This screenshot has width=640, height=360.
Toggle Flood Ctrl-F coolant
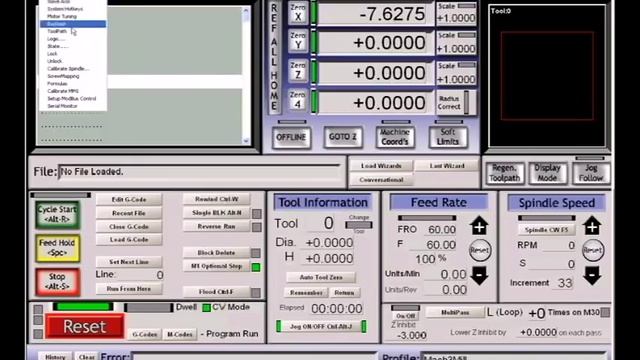tap(216, 292)
